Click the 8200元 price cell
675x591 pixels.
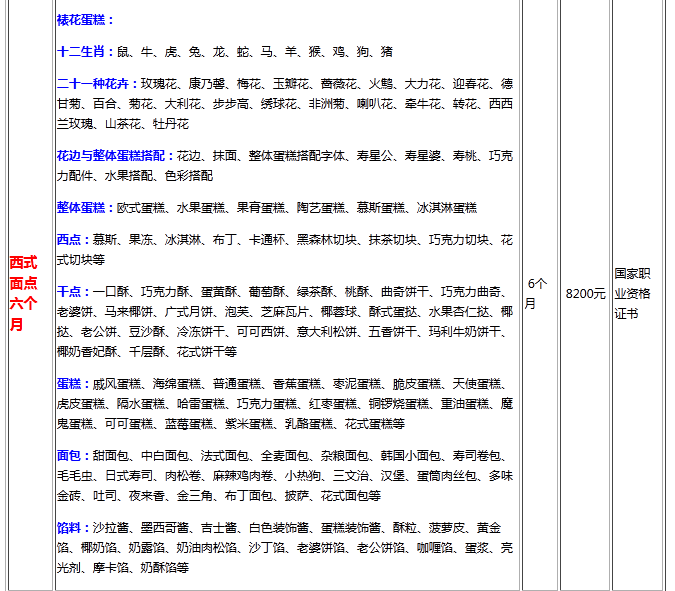tap(585, 293)
